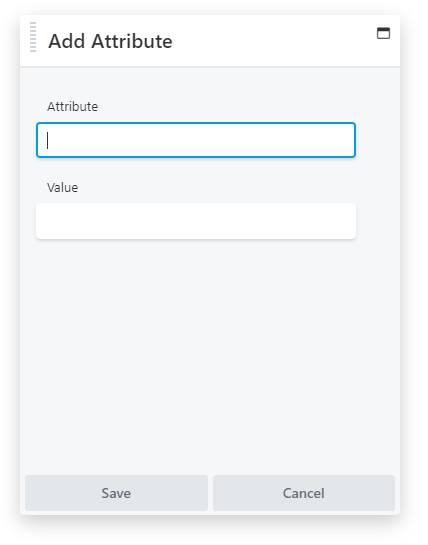Save the new attribute
428x545 pixels.
(x=116, y=493)
